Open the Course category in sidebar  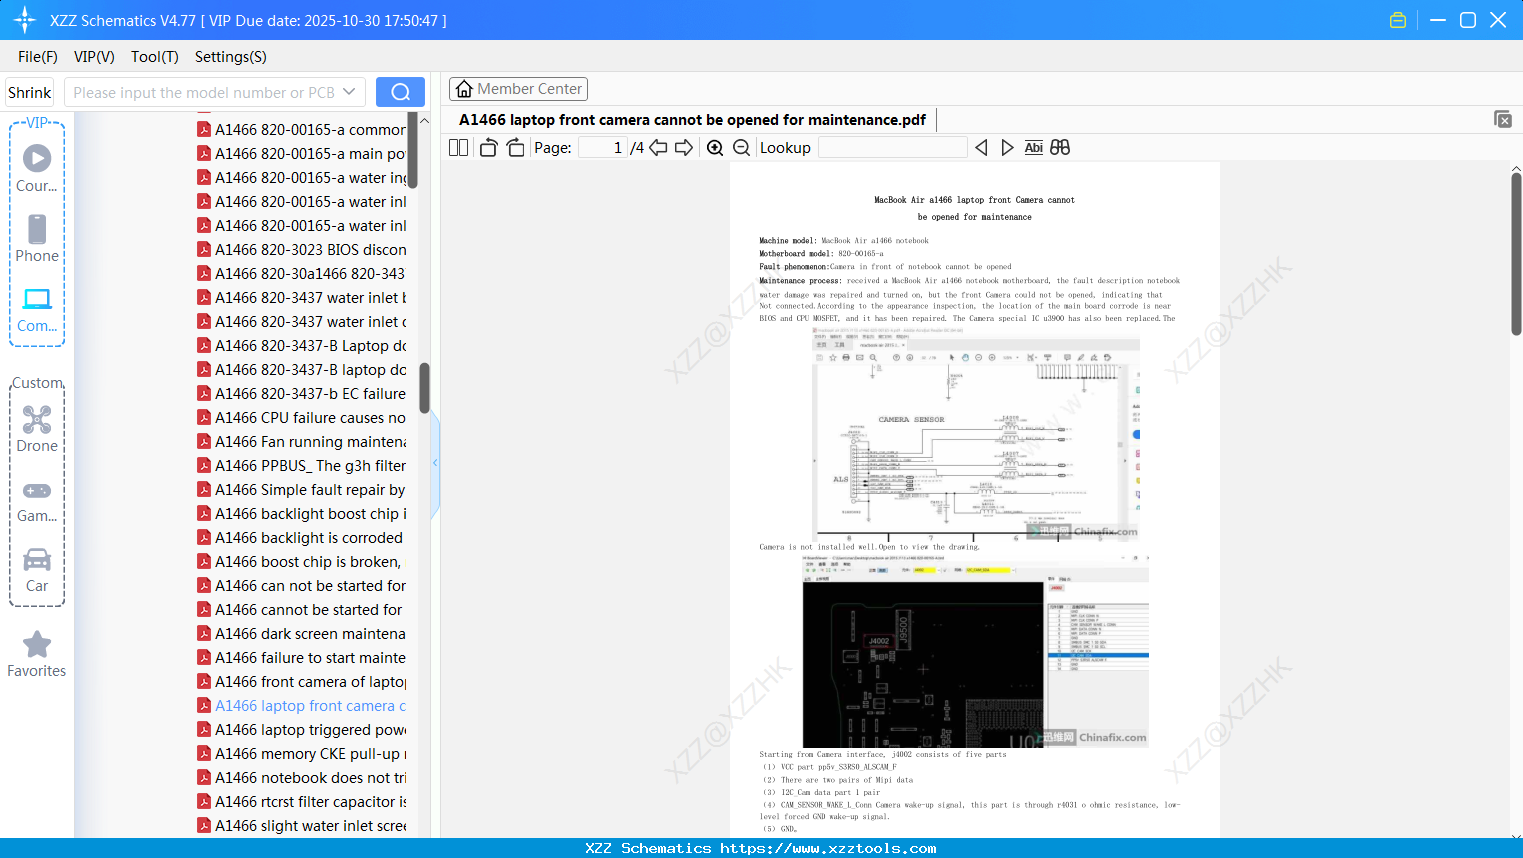tap(37, 169)
